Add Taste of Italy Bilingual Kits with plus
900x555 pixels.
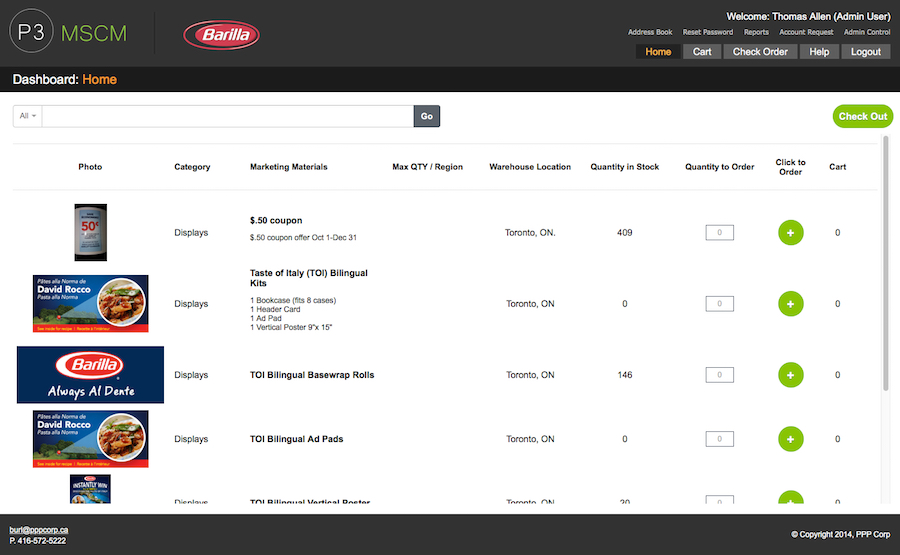(790, 304)
